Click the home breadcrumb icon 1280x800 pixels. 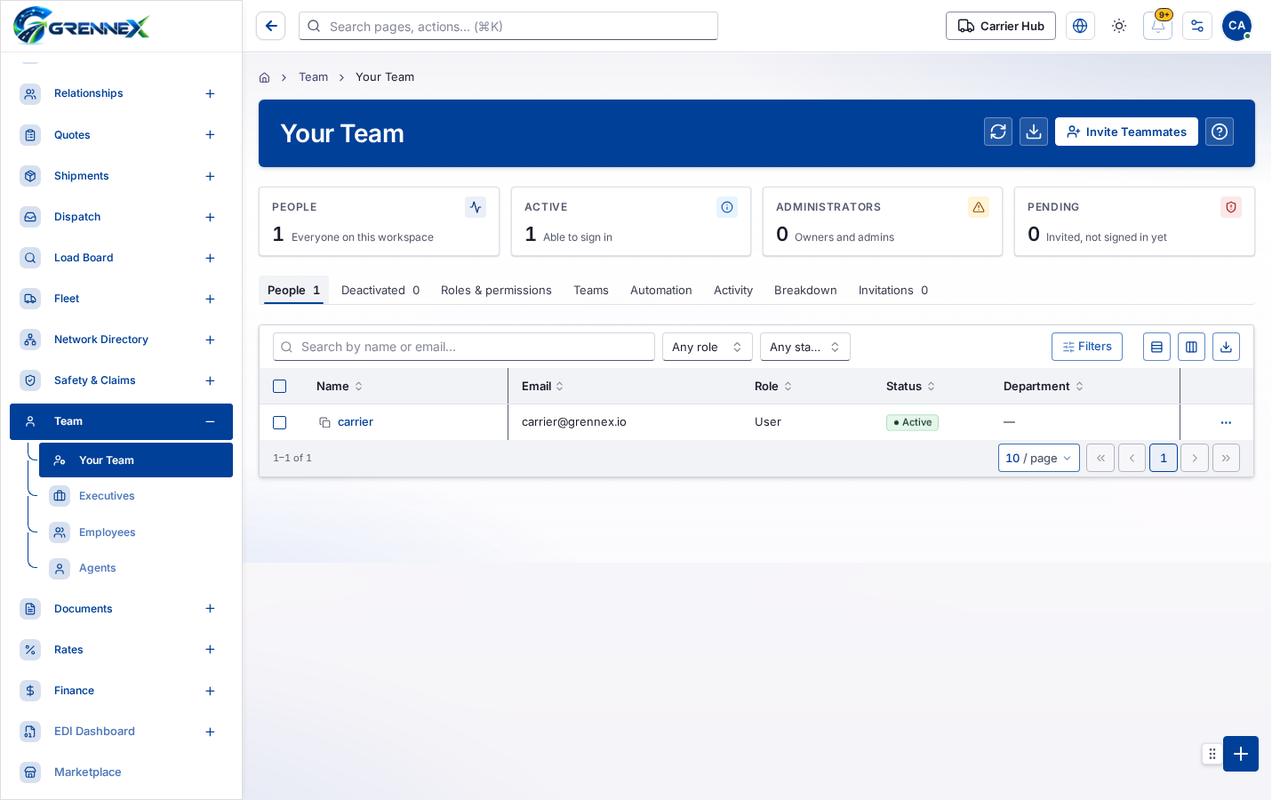pyautogui.click(x=264, y=77)
